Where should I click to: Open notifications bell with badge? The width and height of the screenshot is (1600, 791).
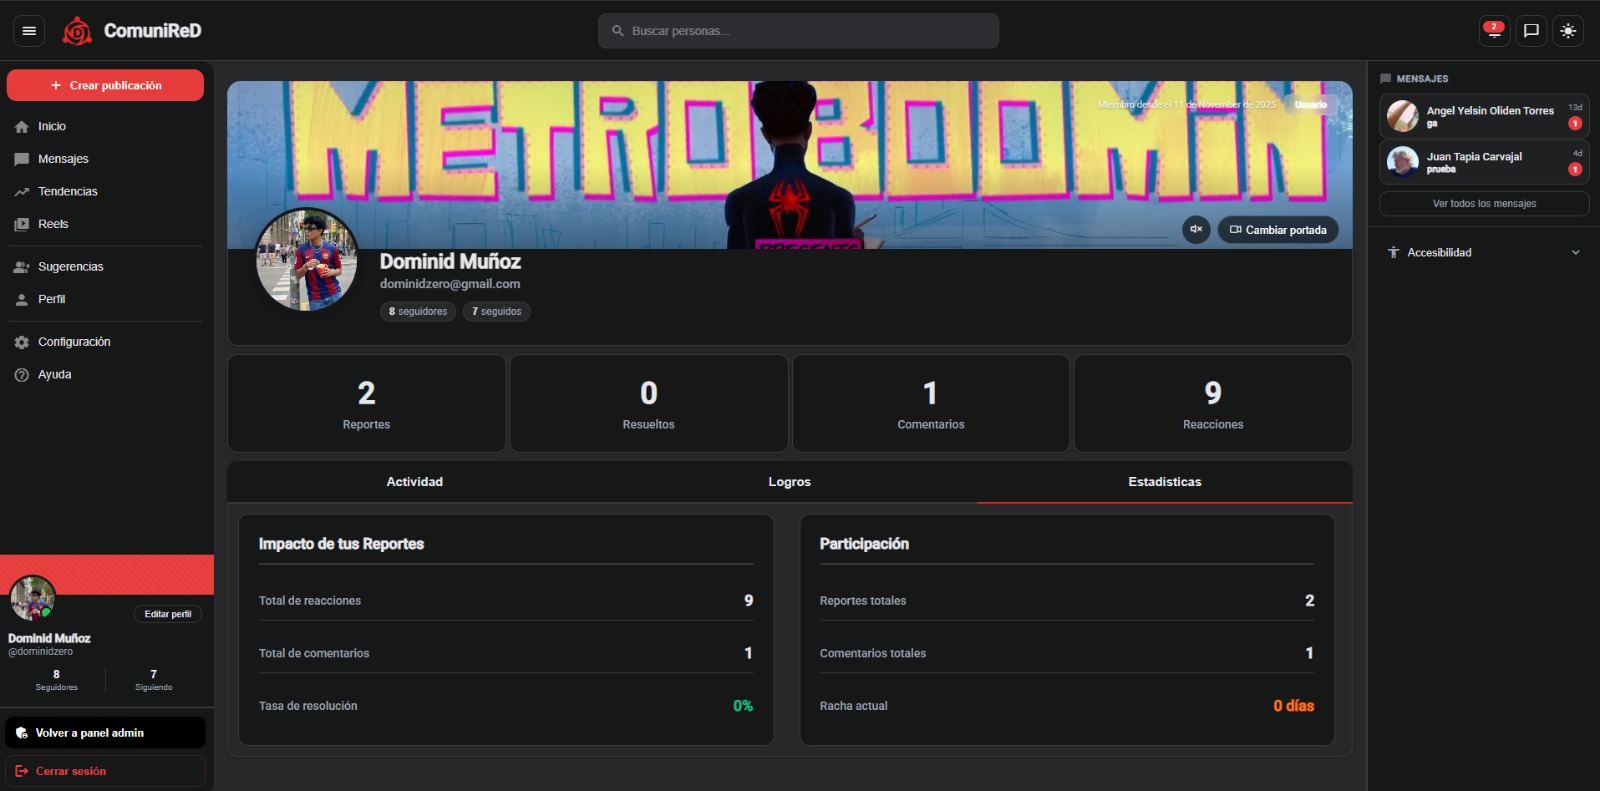[x=1494, y=31]
